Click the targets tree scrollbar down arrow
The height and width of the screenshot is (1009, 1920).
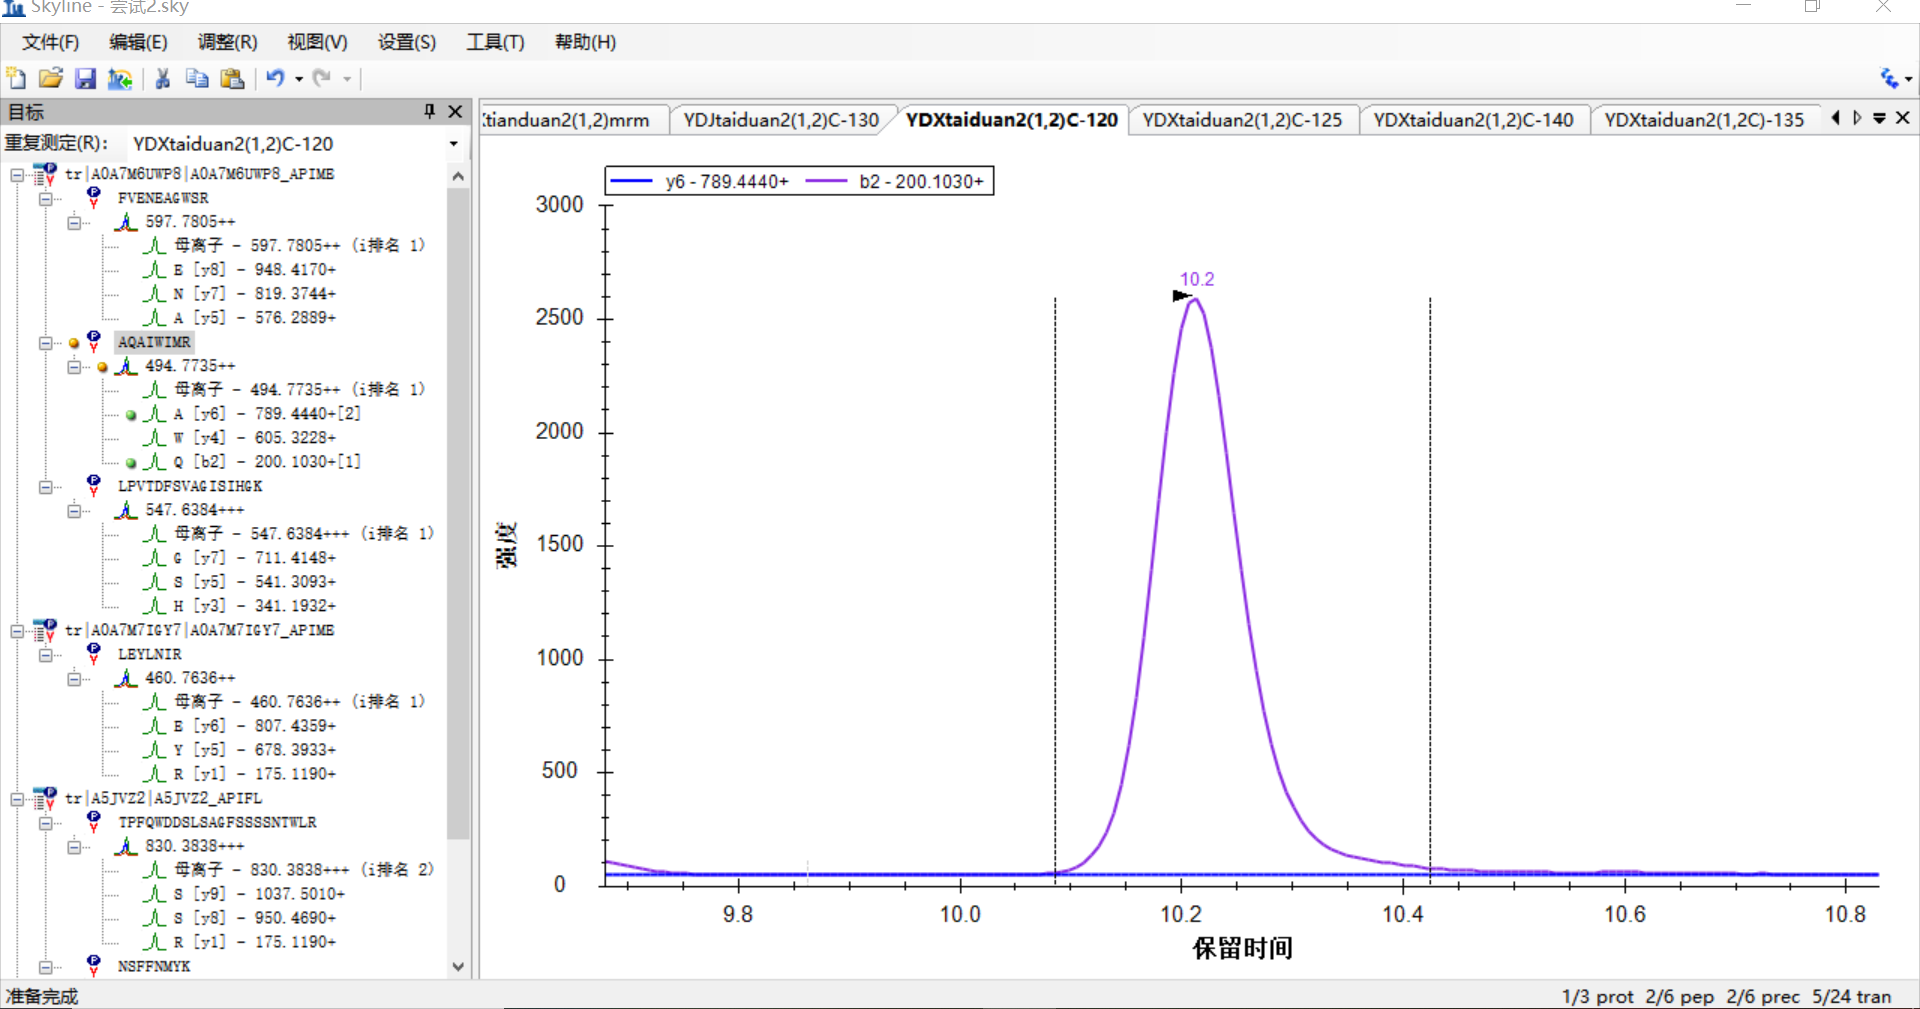pyautogui.click(x=458, y=966)
